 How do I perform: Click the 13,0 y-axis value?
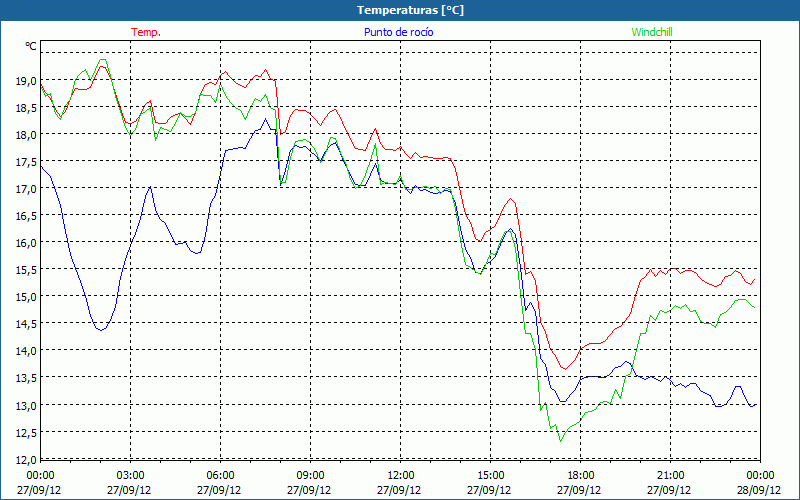pos(26,405)
